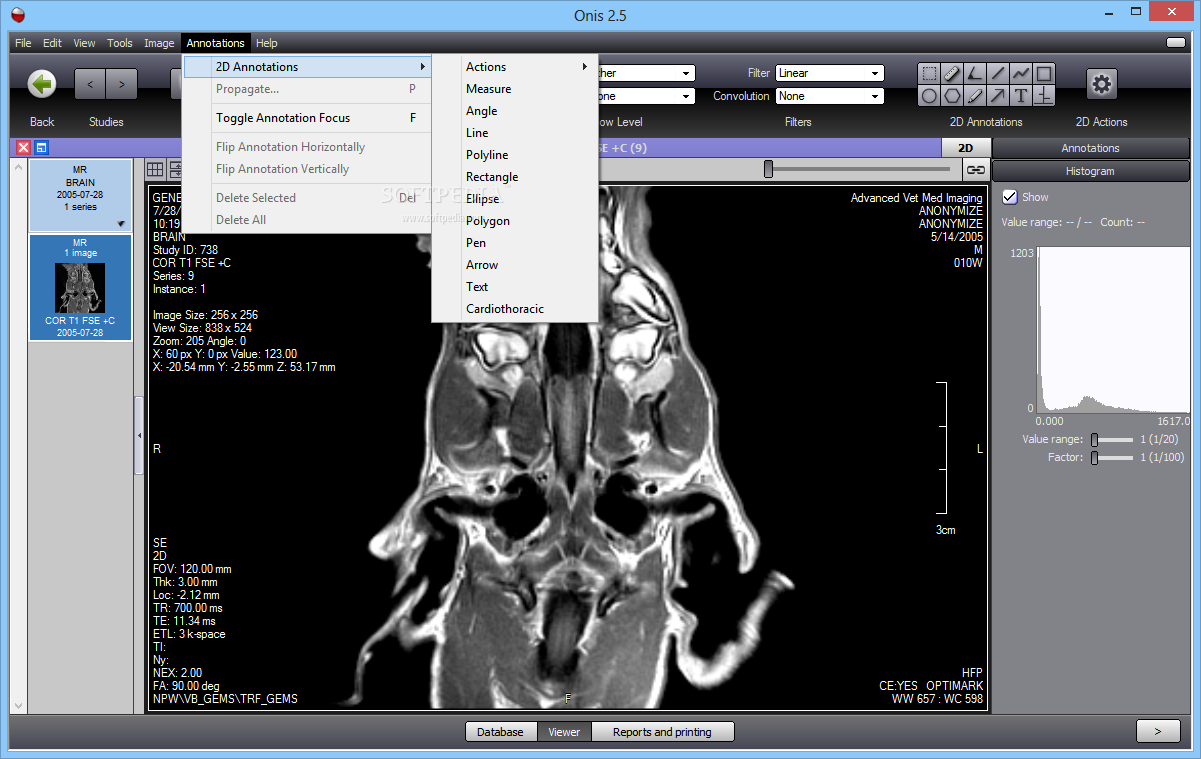Select the Text annotation tool icon
1201x759 pixels.
(x=1021, y=96)
